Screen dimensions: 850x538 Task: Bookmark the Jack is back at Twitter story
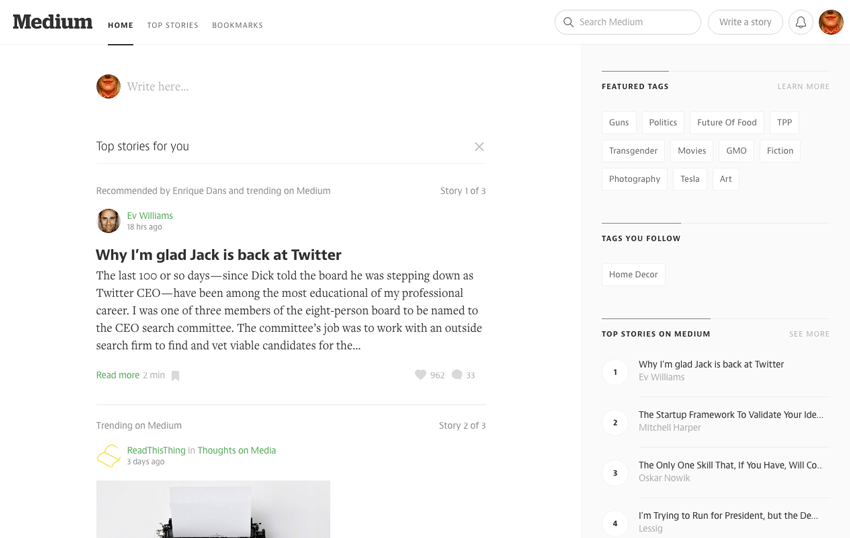175,375
